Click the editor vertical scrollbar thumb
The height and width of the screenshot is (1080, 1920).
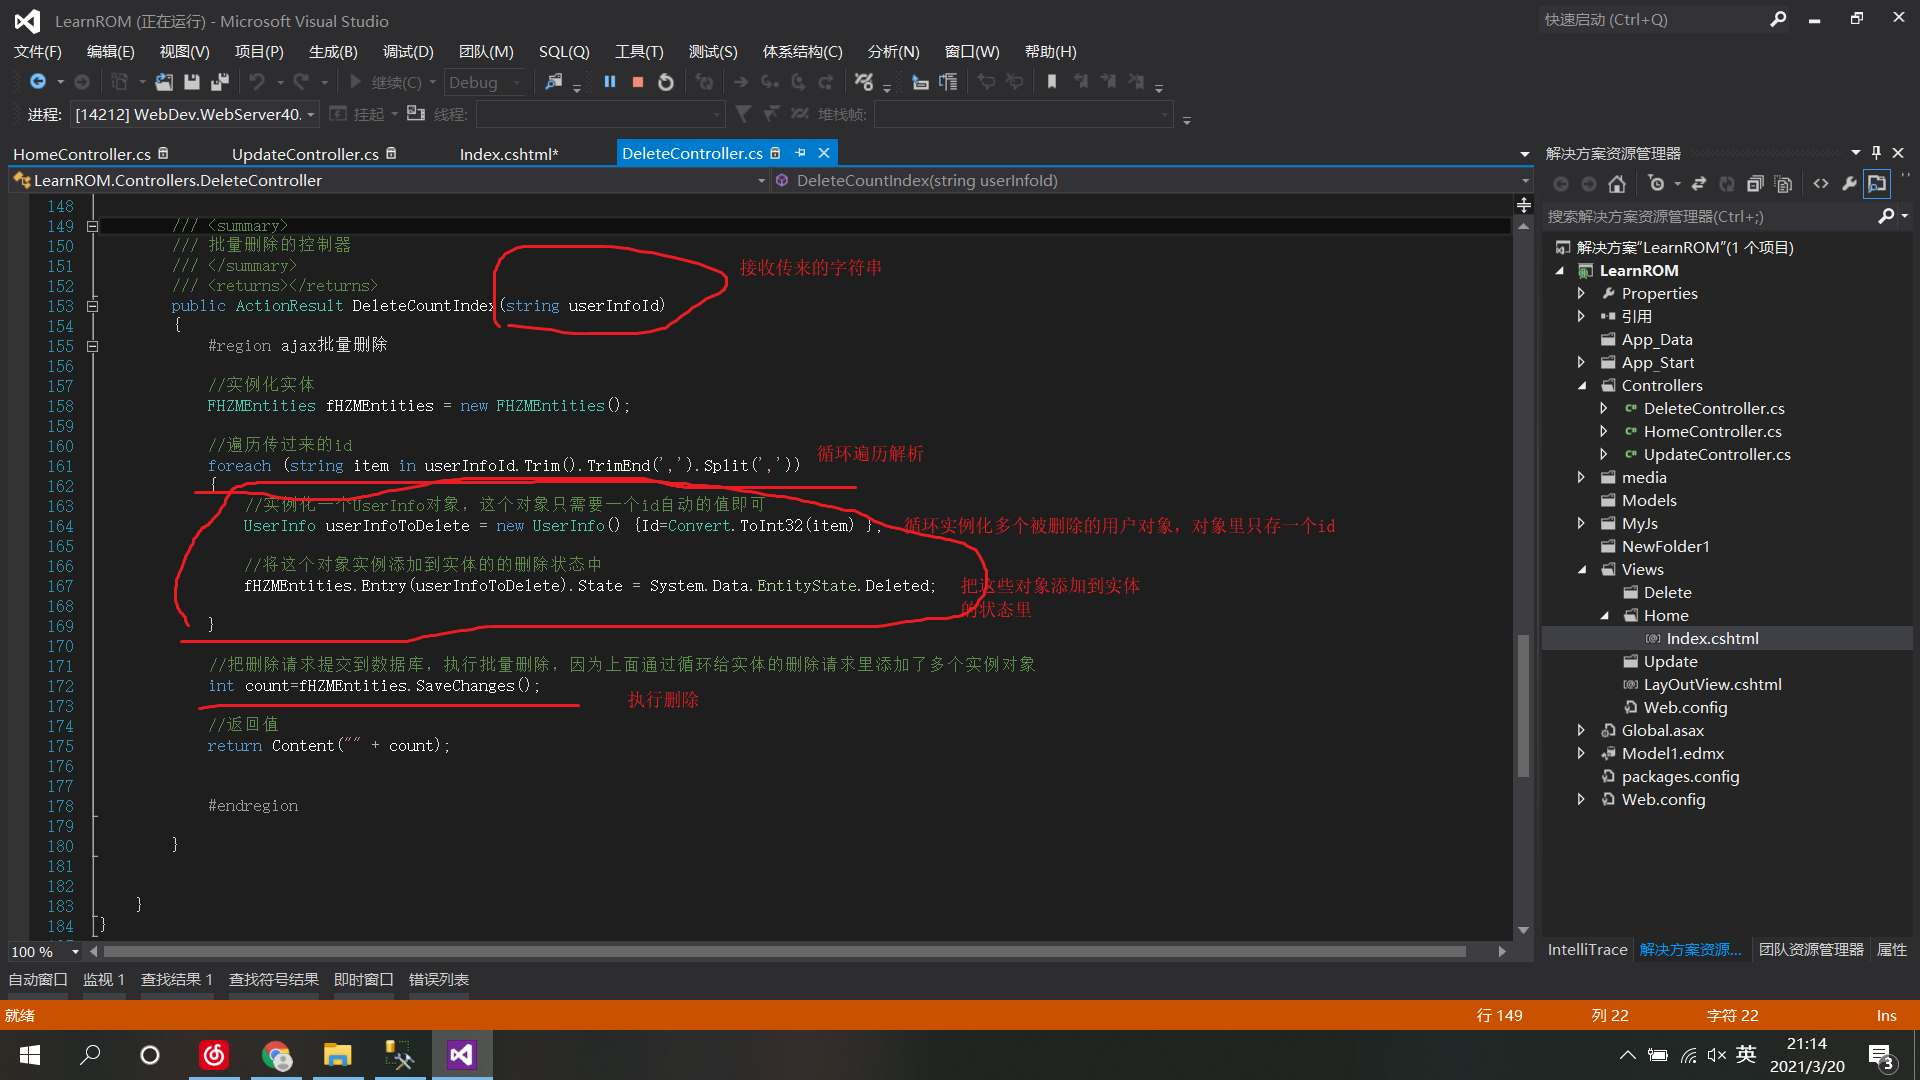[x=1523, y=705]
